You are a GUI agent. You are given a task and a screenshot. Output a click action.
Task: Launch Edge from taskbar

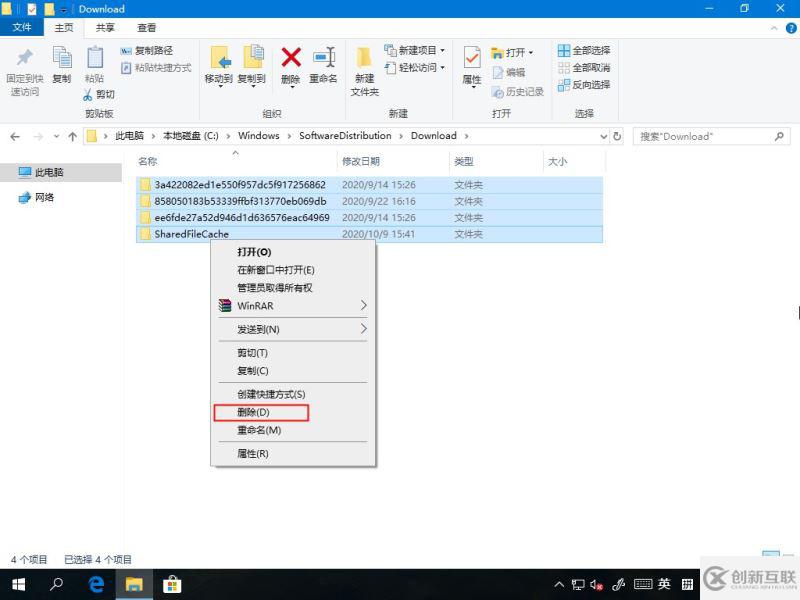coord(96,584)
